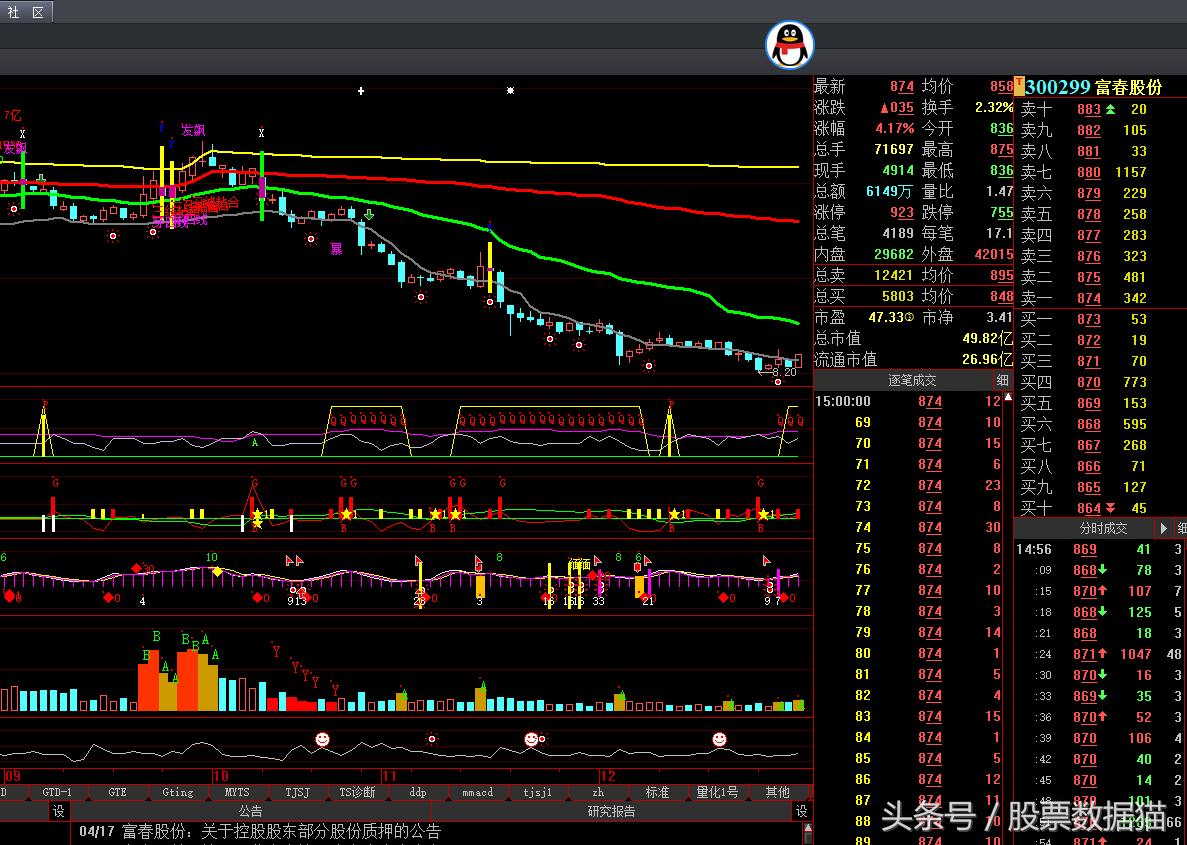
Task: Click the month 11 marker on the time axis
Action: [x=388, y=776]
